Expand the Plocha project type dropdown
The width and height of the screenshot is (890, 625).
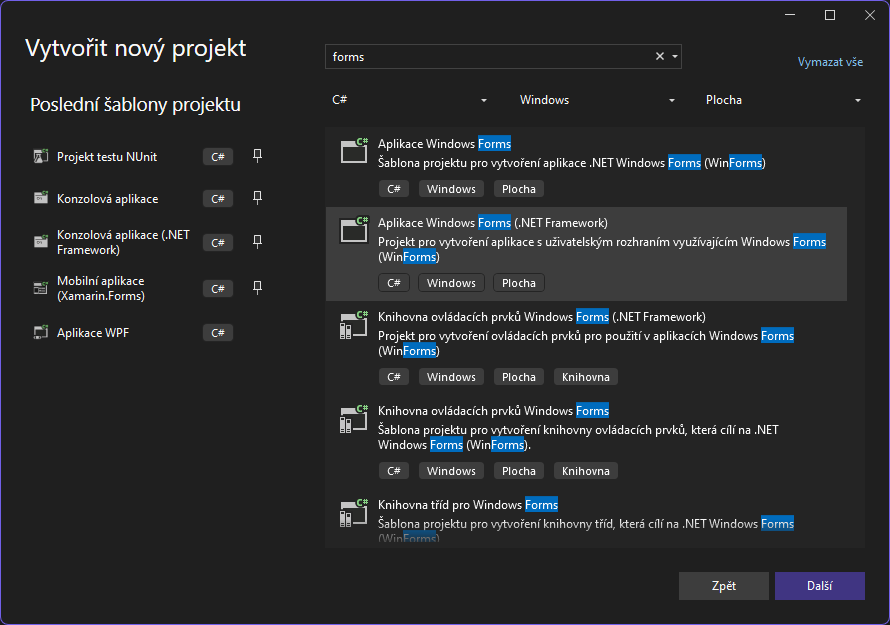pyautogui.click(x=784, y=100)
